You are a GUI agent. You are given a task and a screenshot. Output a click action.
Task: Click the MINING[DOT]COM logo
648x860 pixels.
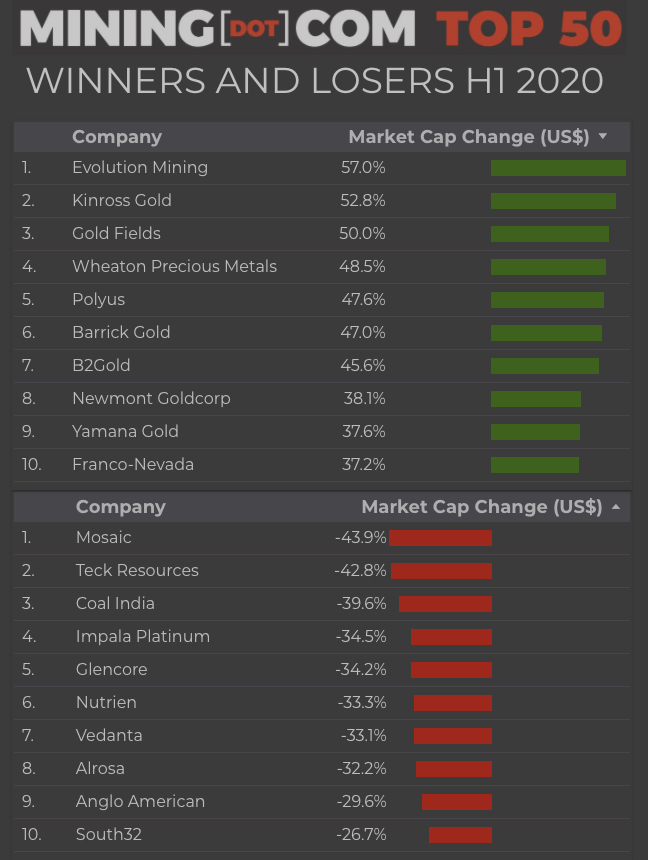tap(217, 29)
